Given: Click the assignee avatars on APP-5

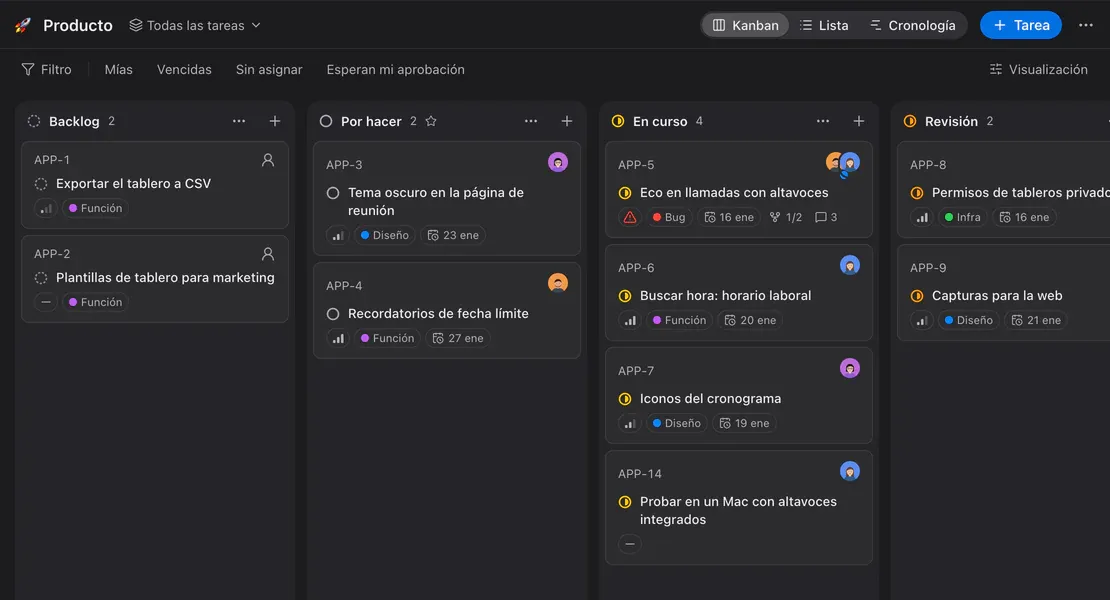Looking at the screenshot, I should coord(843,163).
